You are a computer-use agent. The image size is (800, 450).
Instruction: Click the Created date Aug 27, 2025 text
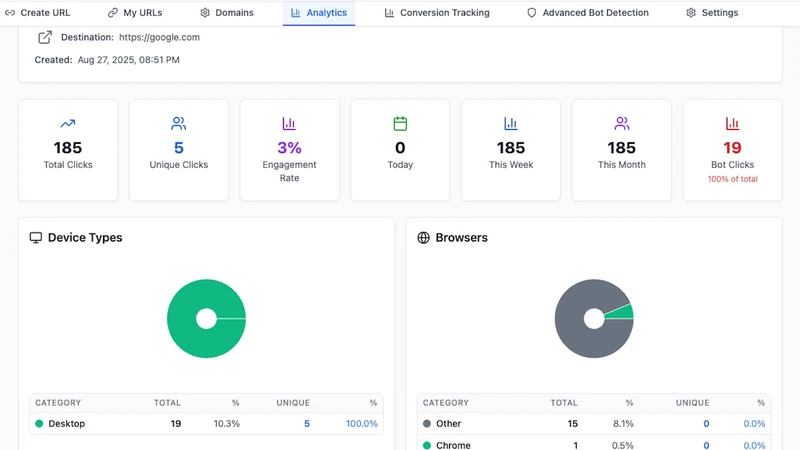(129, 60)
